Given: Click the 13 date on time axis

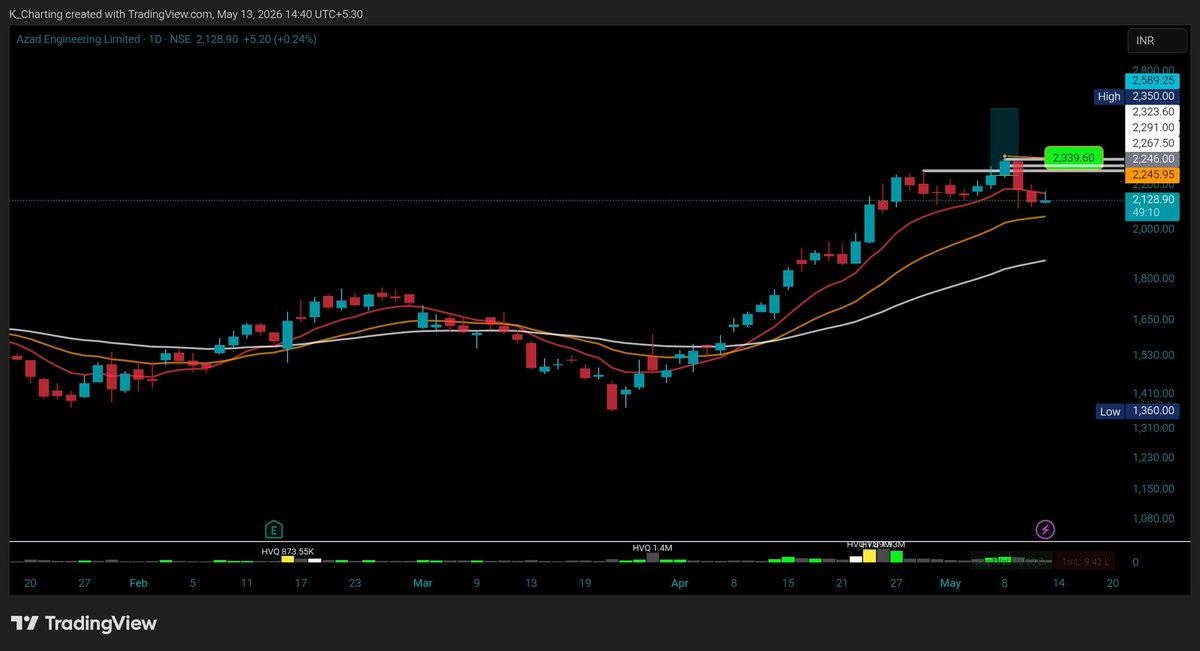Looking at the screenshot, I should click(x=531, y=582).
